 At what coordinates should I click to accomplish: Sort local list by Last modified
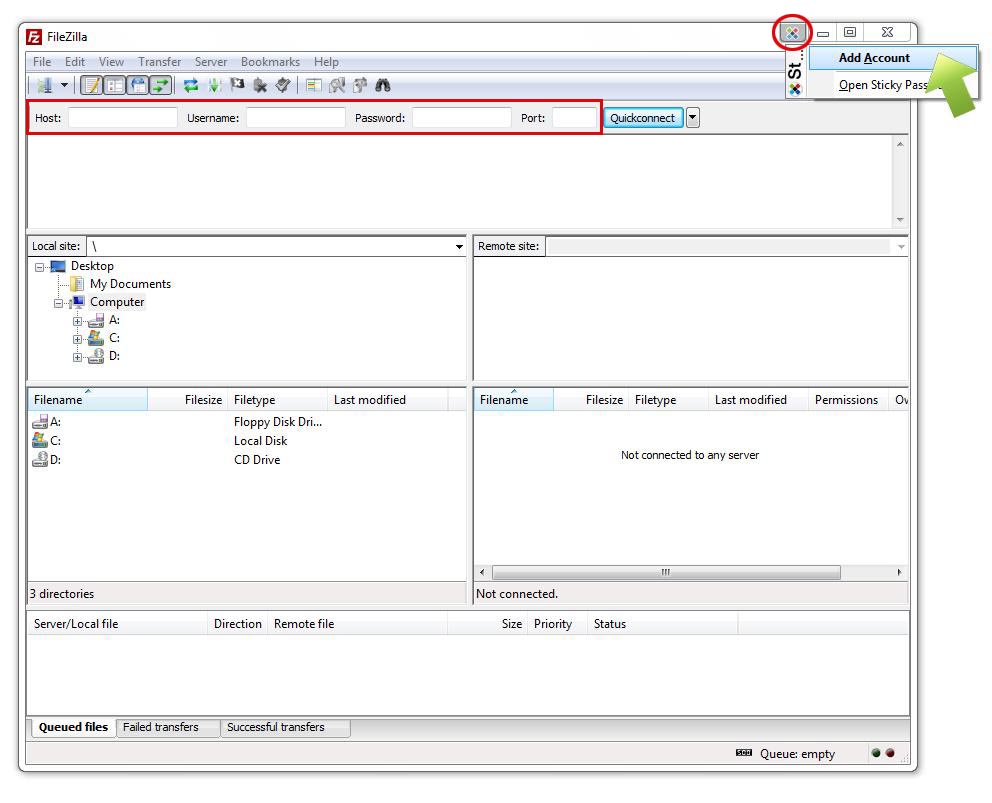pyautogui.click(x=387, y=400)
